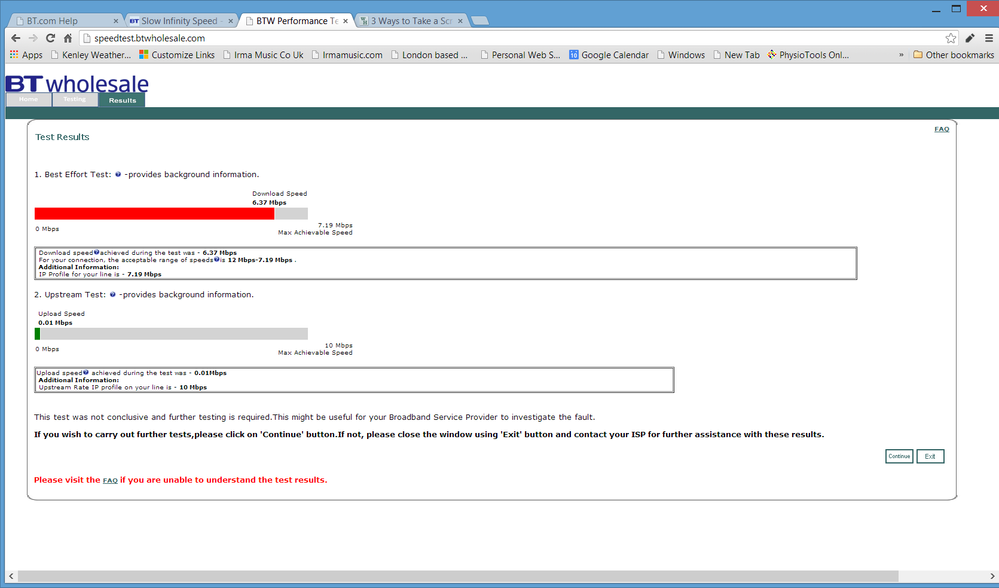Viewport: 999px width, 588px height.
Task: Click 'This test was not conclusive' sentence
Action: [314, 417]
